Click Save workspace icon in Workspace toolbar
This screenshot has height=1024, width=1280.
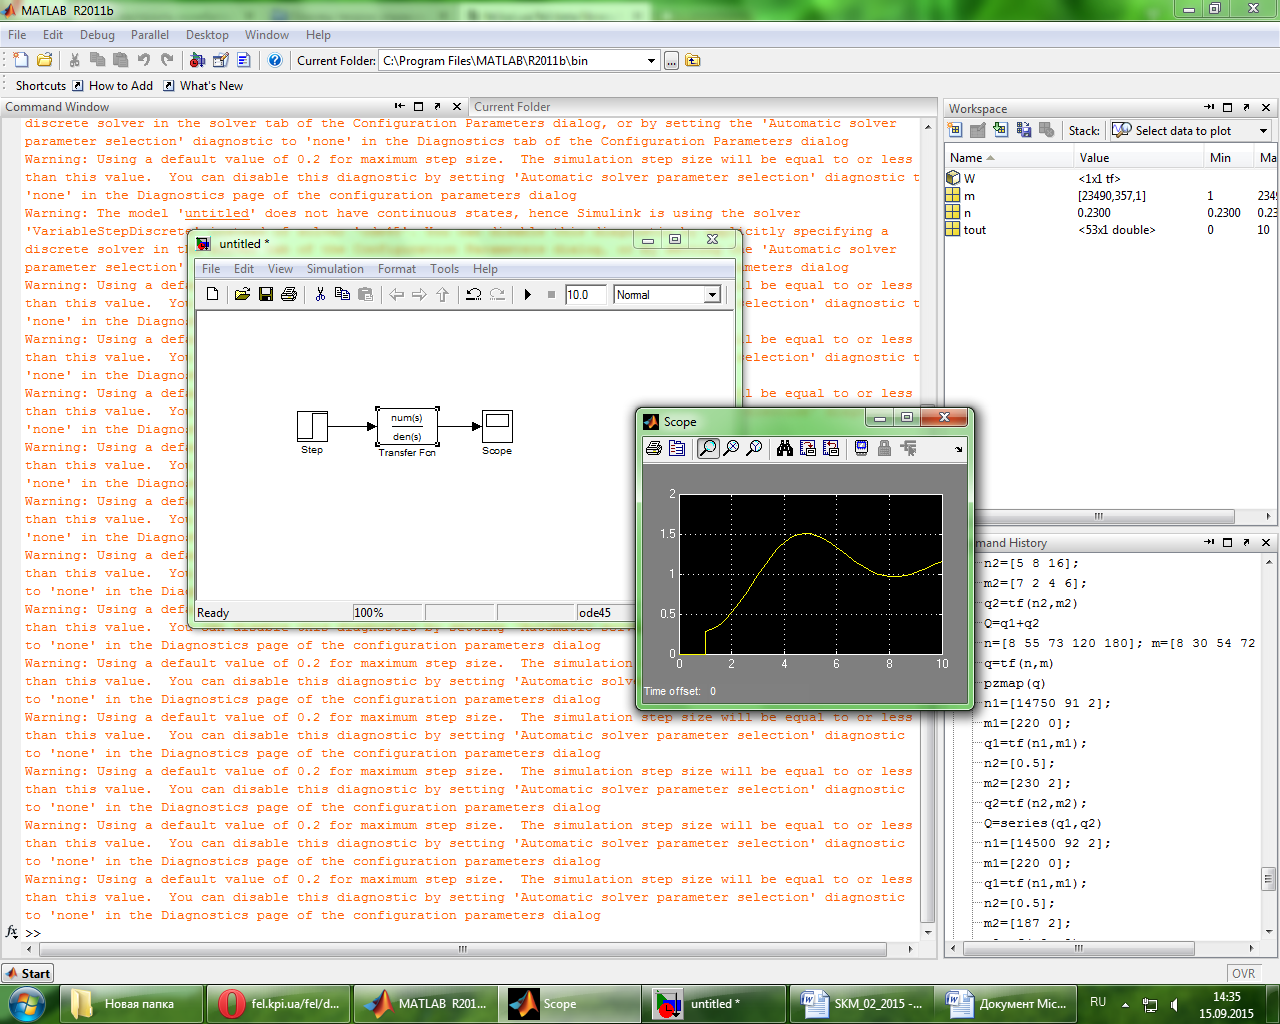click(x=1024, y=130)
